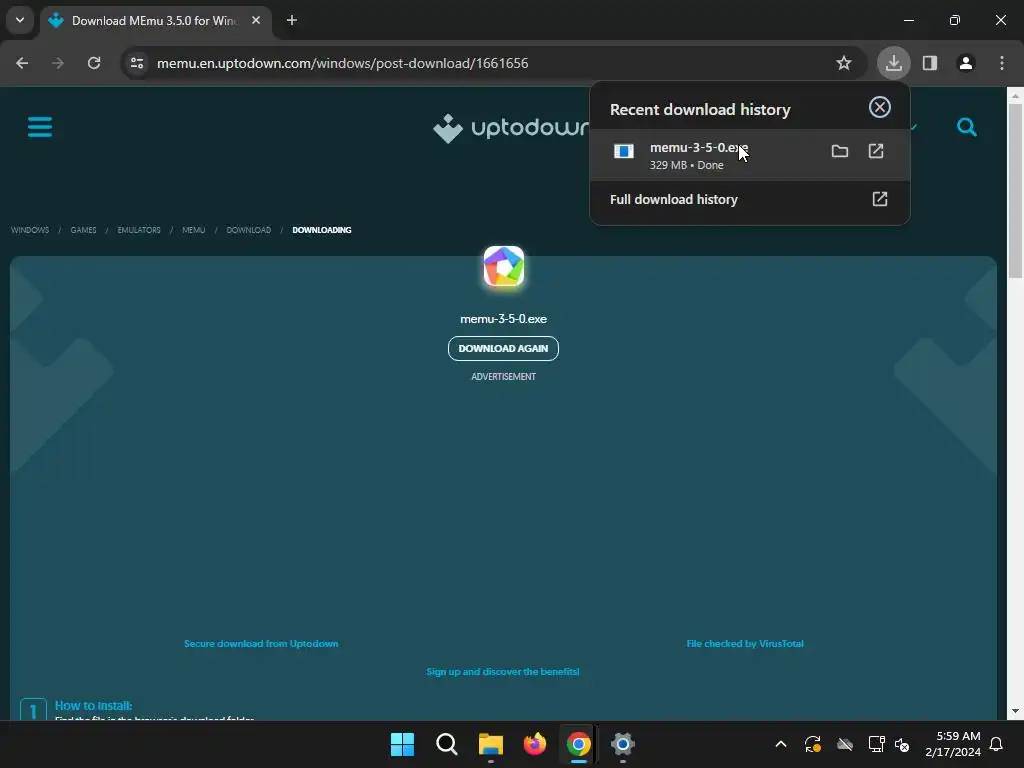Show hidden system tray icons
Image resolution: width=1024 pixels, height=768 pixels.
coord(780,744)
